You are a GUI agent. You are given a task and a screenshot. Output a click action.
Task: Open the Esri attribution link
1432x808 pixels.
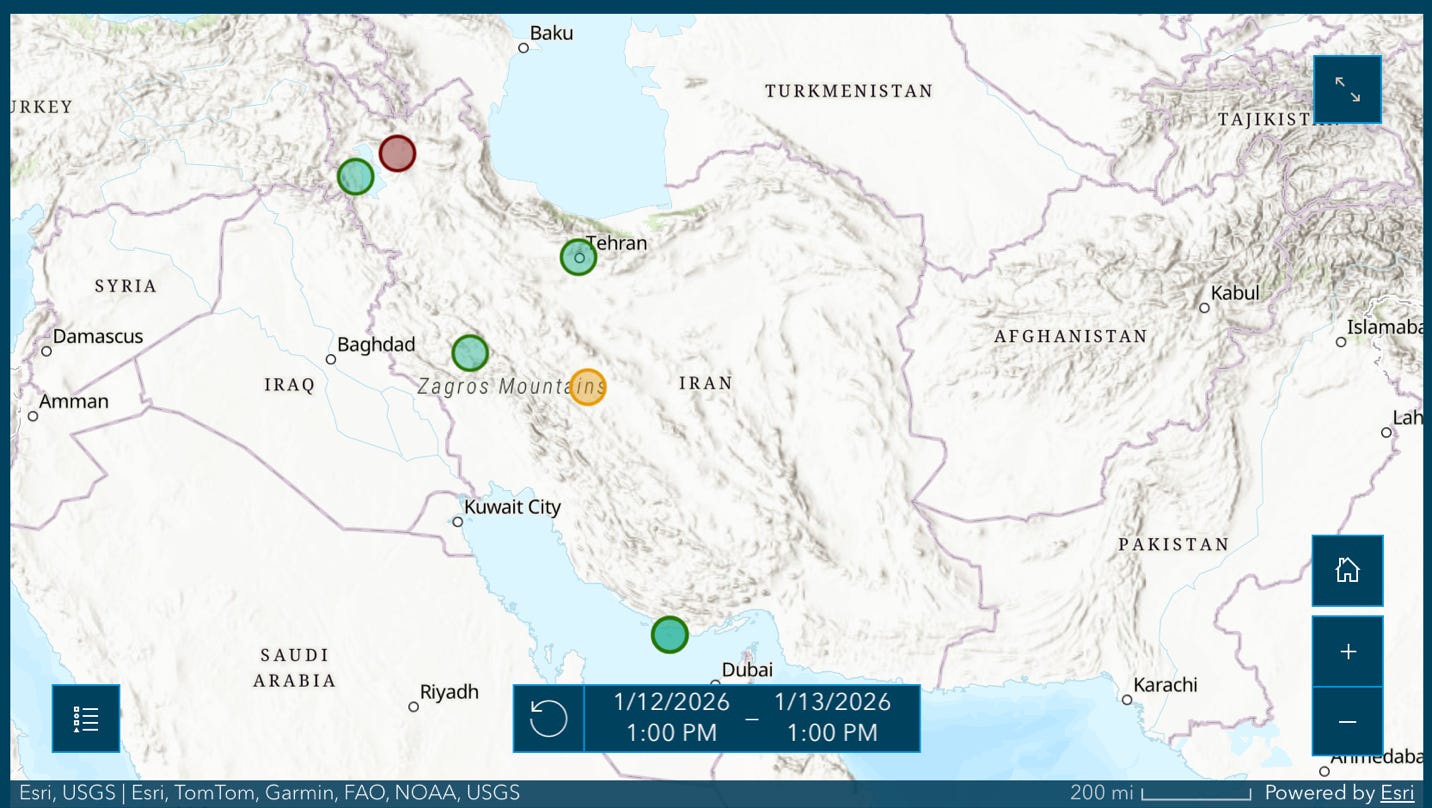pos(1397,793)
